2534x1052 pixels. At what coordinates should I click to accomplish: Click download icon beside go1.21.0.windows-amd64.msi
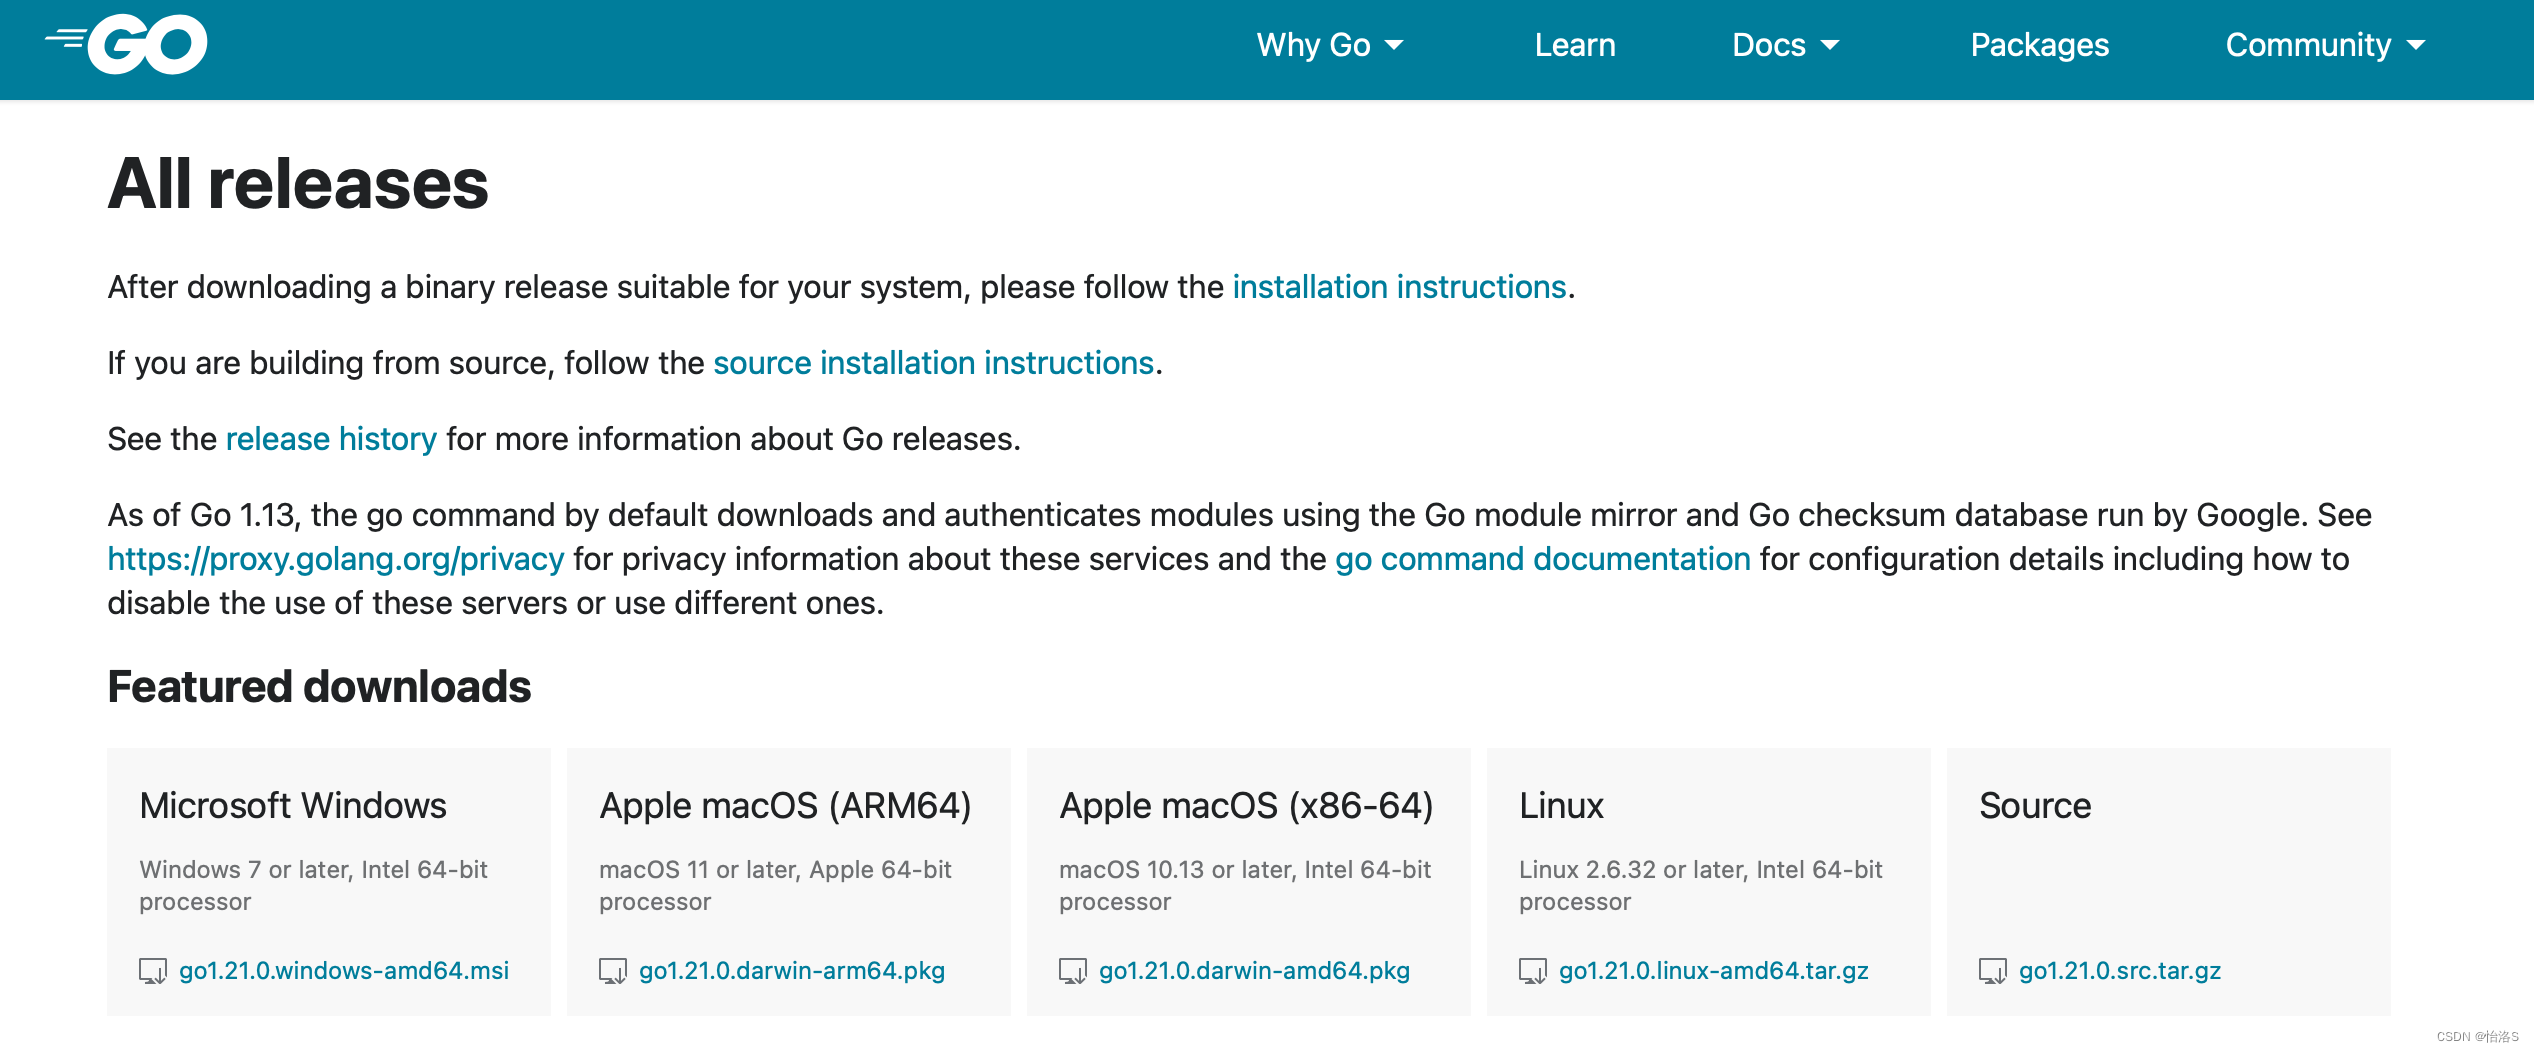pyautogui.click(x=153, y=971)
